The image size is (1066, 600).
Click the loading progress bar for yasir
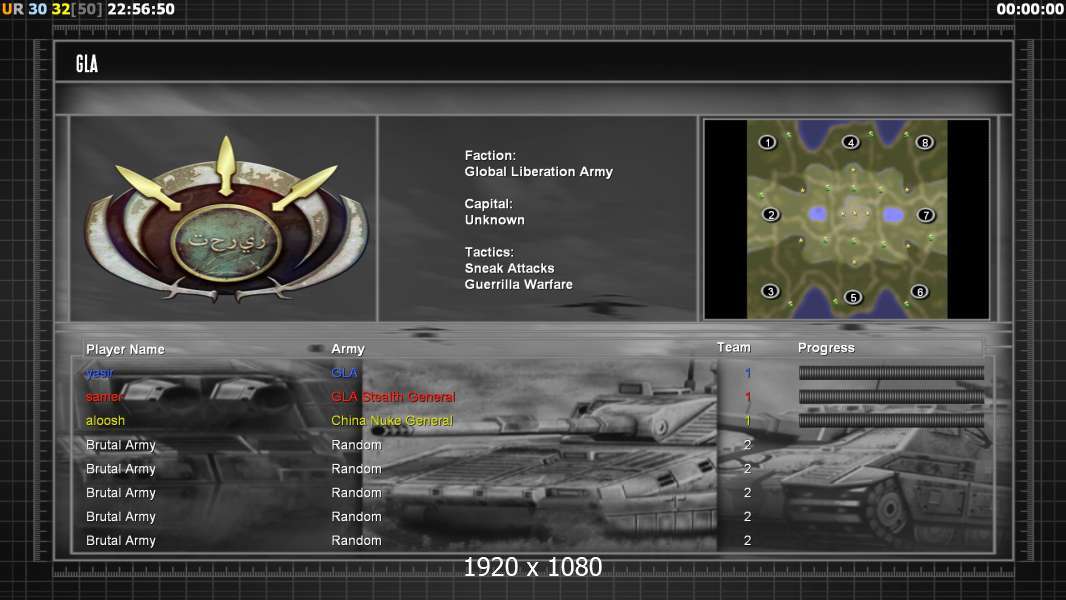[891, 372]
